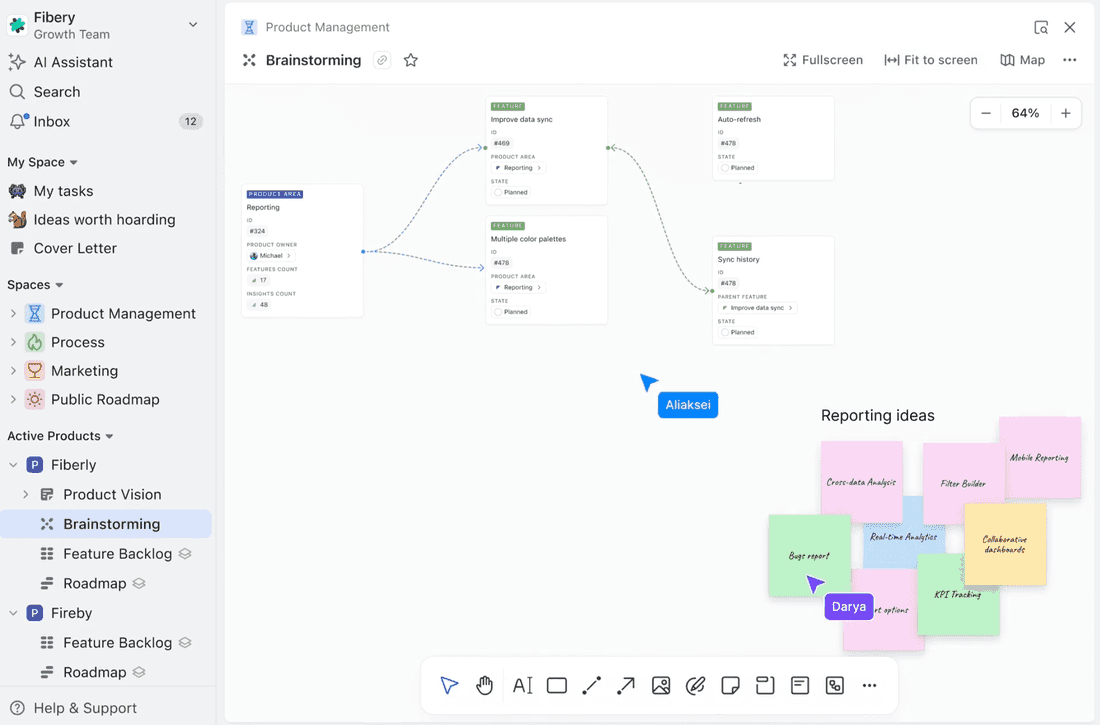Open the My Space dropdown
The height and width of the screenshot is (725, 1100).
pos(42,161)
